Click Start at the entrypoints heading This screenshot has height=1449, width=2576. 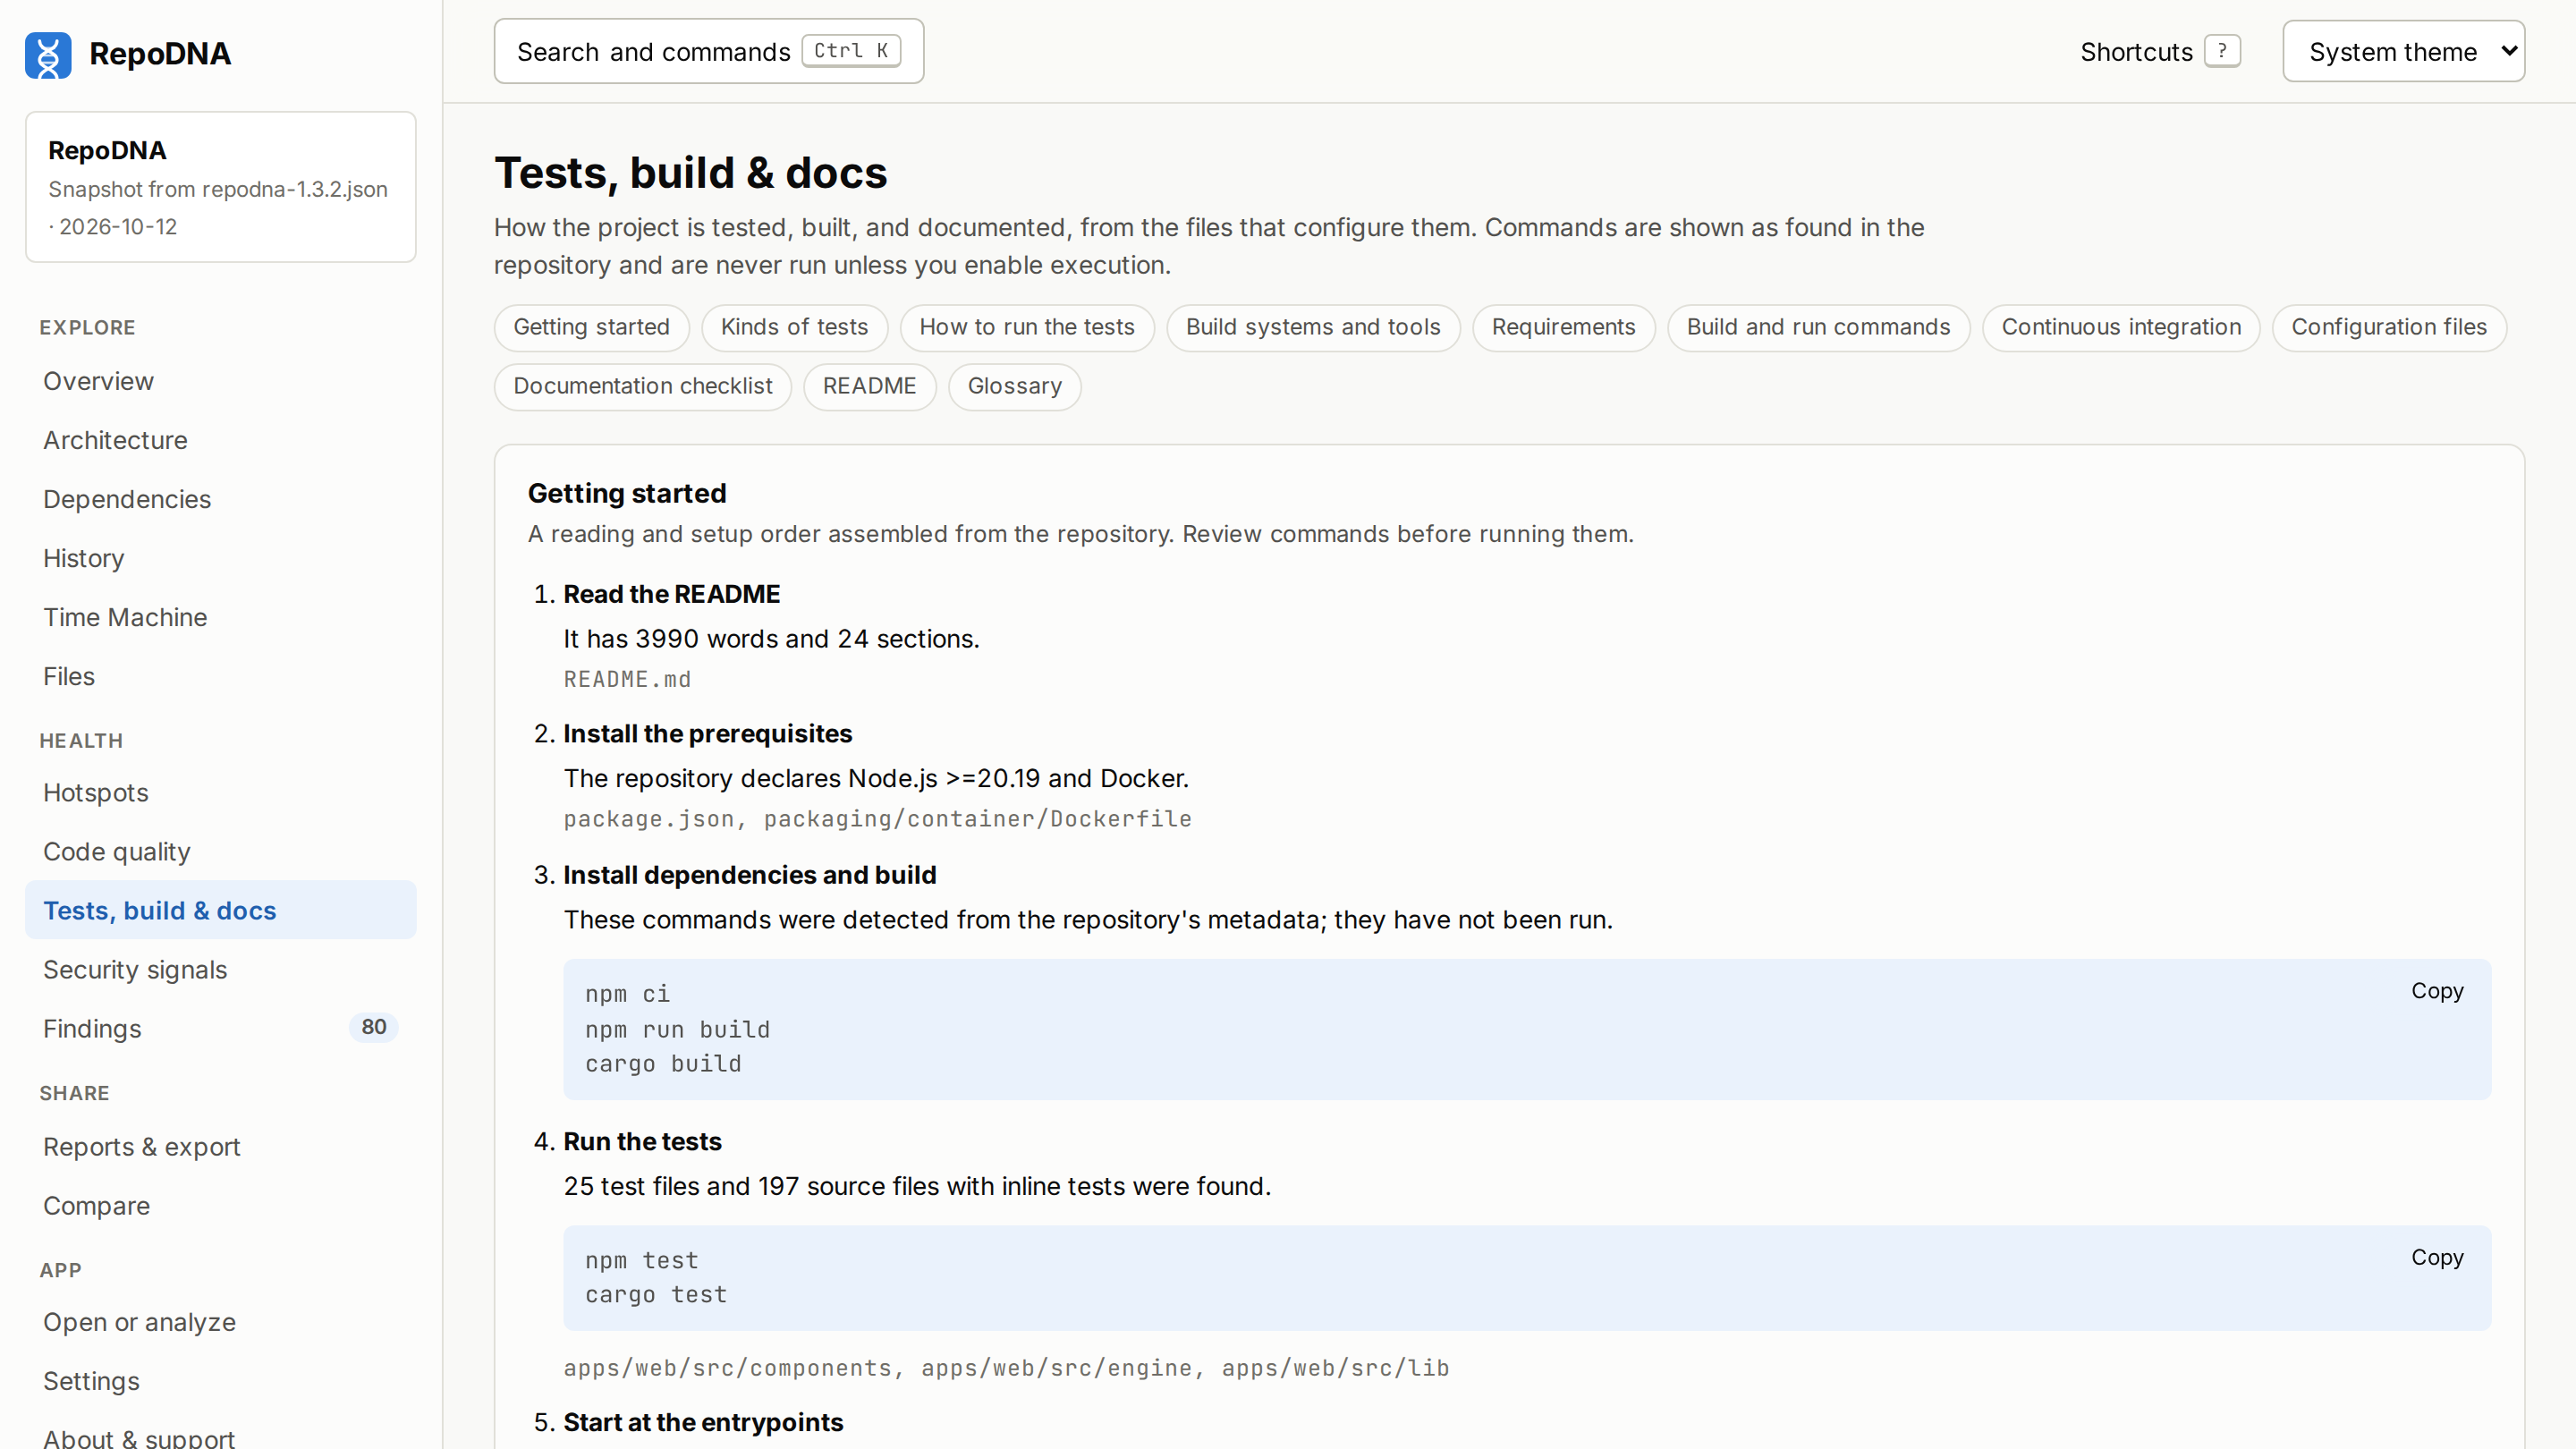coord(703,1422)
